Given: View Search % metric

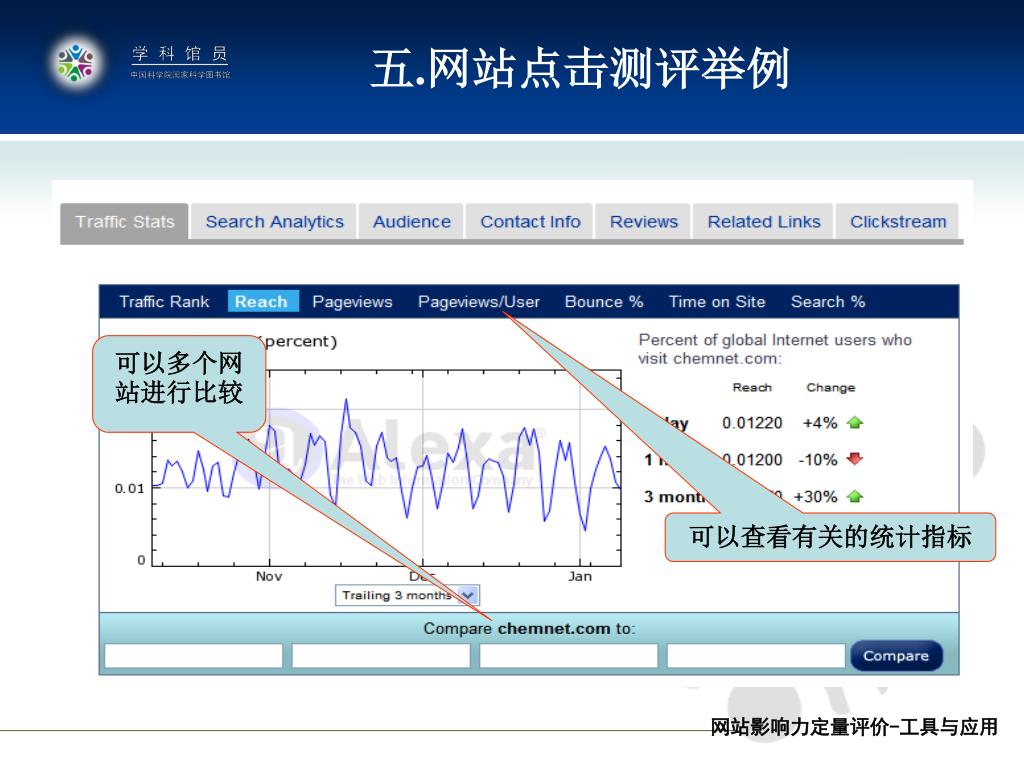Looking at the screenshot, I should pyautogui.click(x=828, y=302).
